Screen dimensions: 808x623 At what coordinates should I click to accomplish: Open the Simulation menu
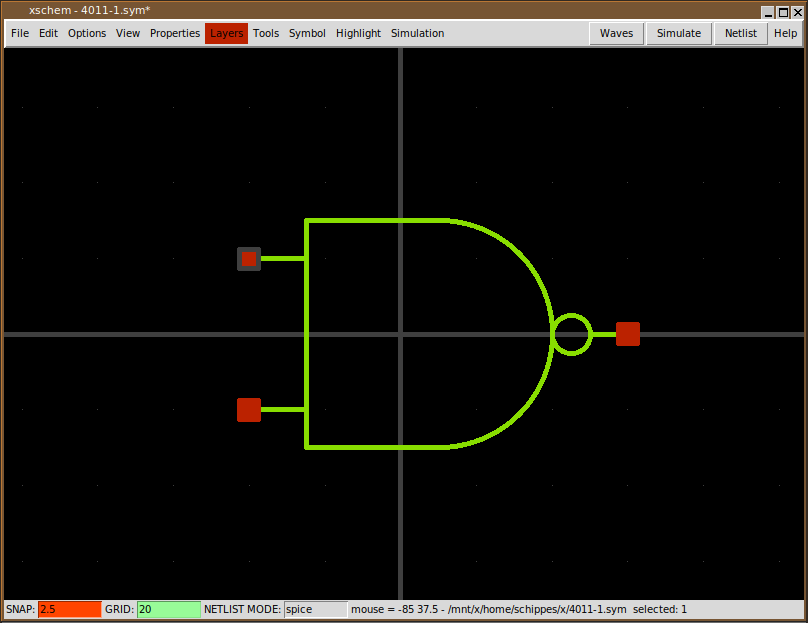point(417,33)
